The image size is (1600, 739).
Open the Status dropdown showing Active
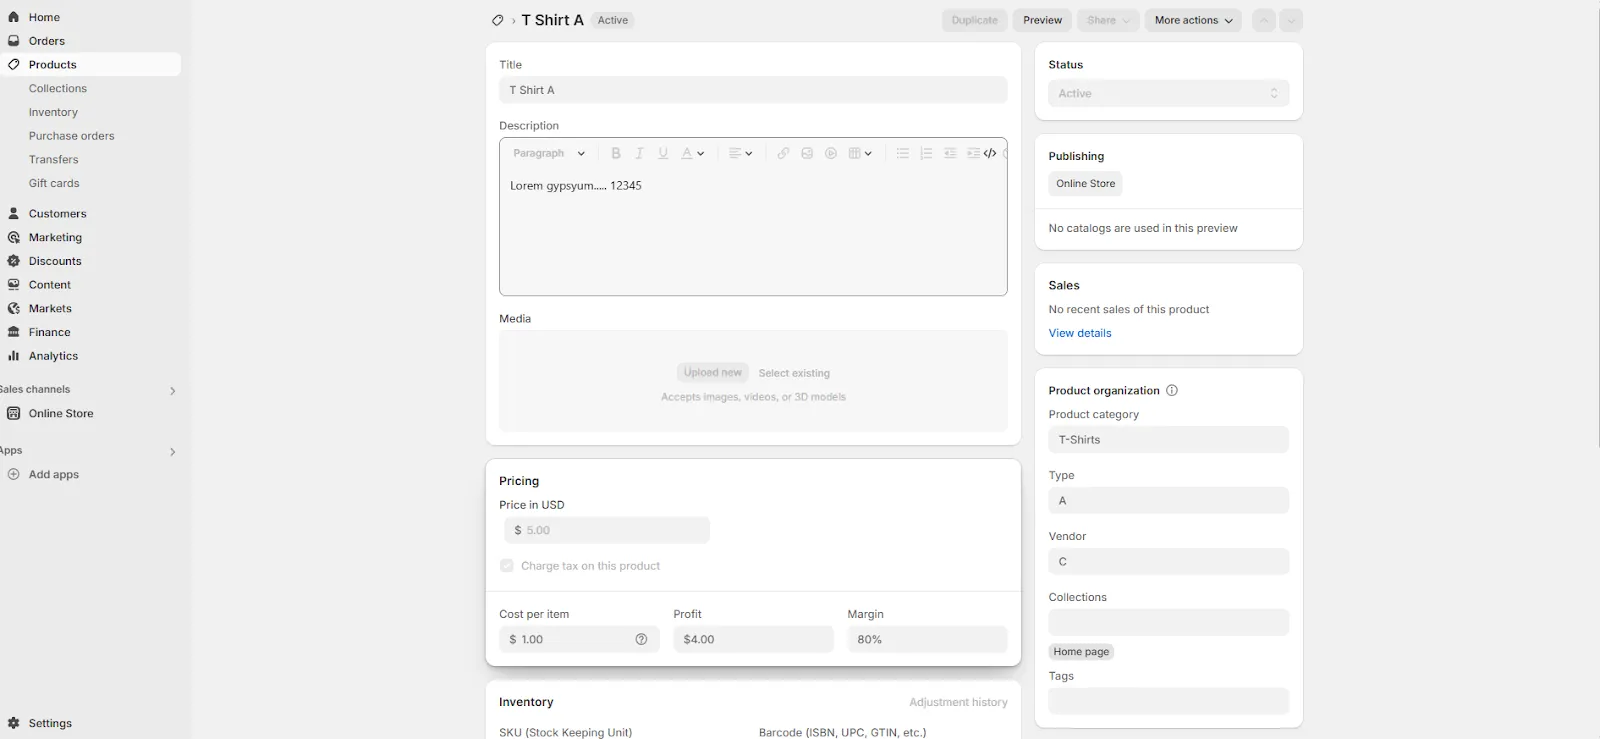coord(1168,93)
